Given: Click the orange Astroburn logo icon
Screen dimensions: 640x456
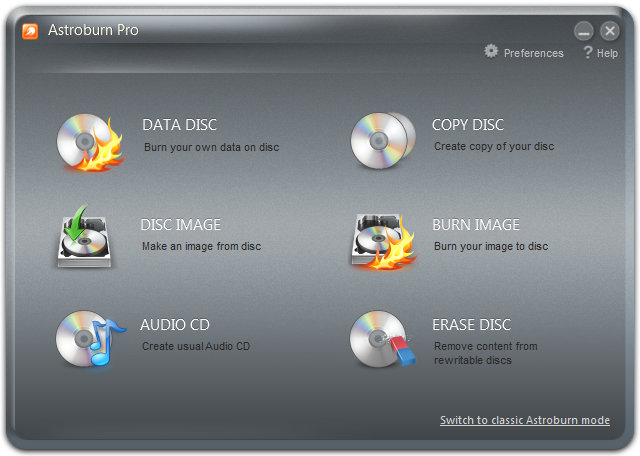Looking at the screenshot, I should (x=30, y=31).
